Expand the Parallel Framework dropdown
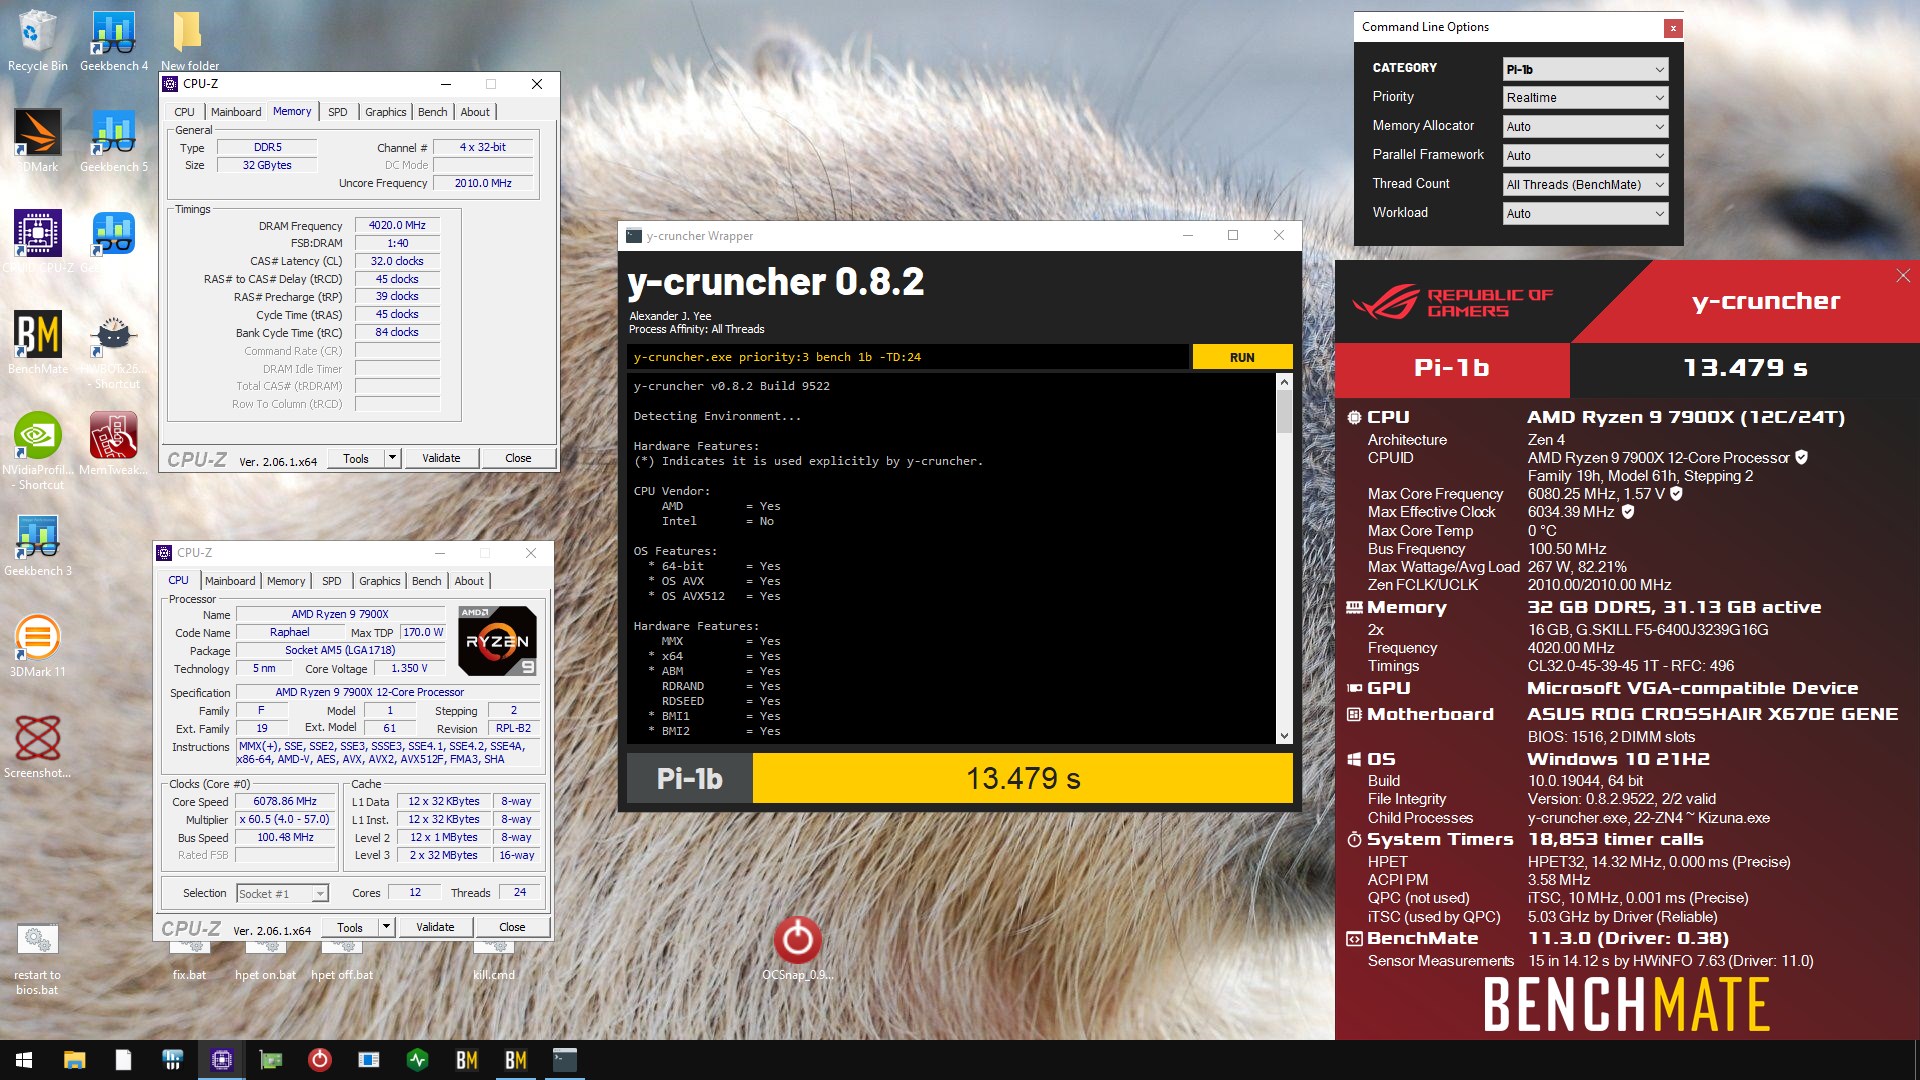 (x=1585, y=155)
